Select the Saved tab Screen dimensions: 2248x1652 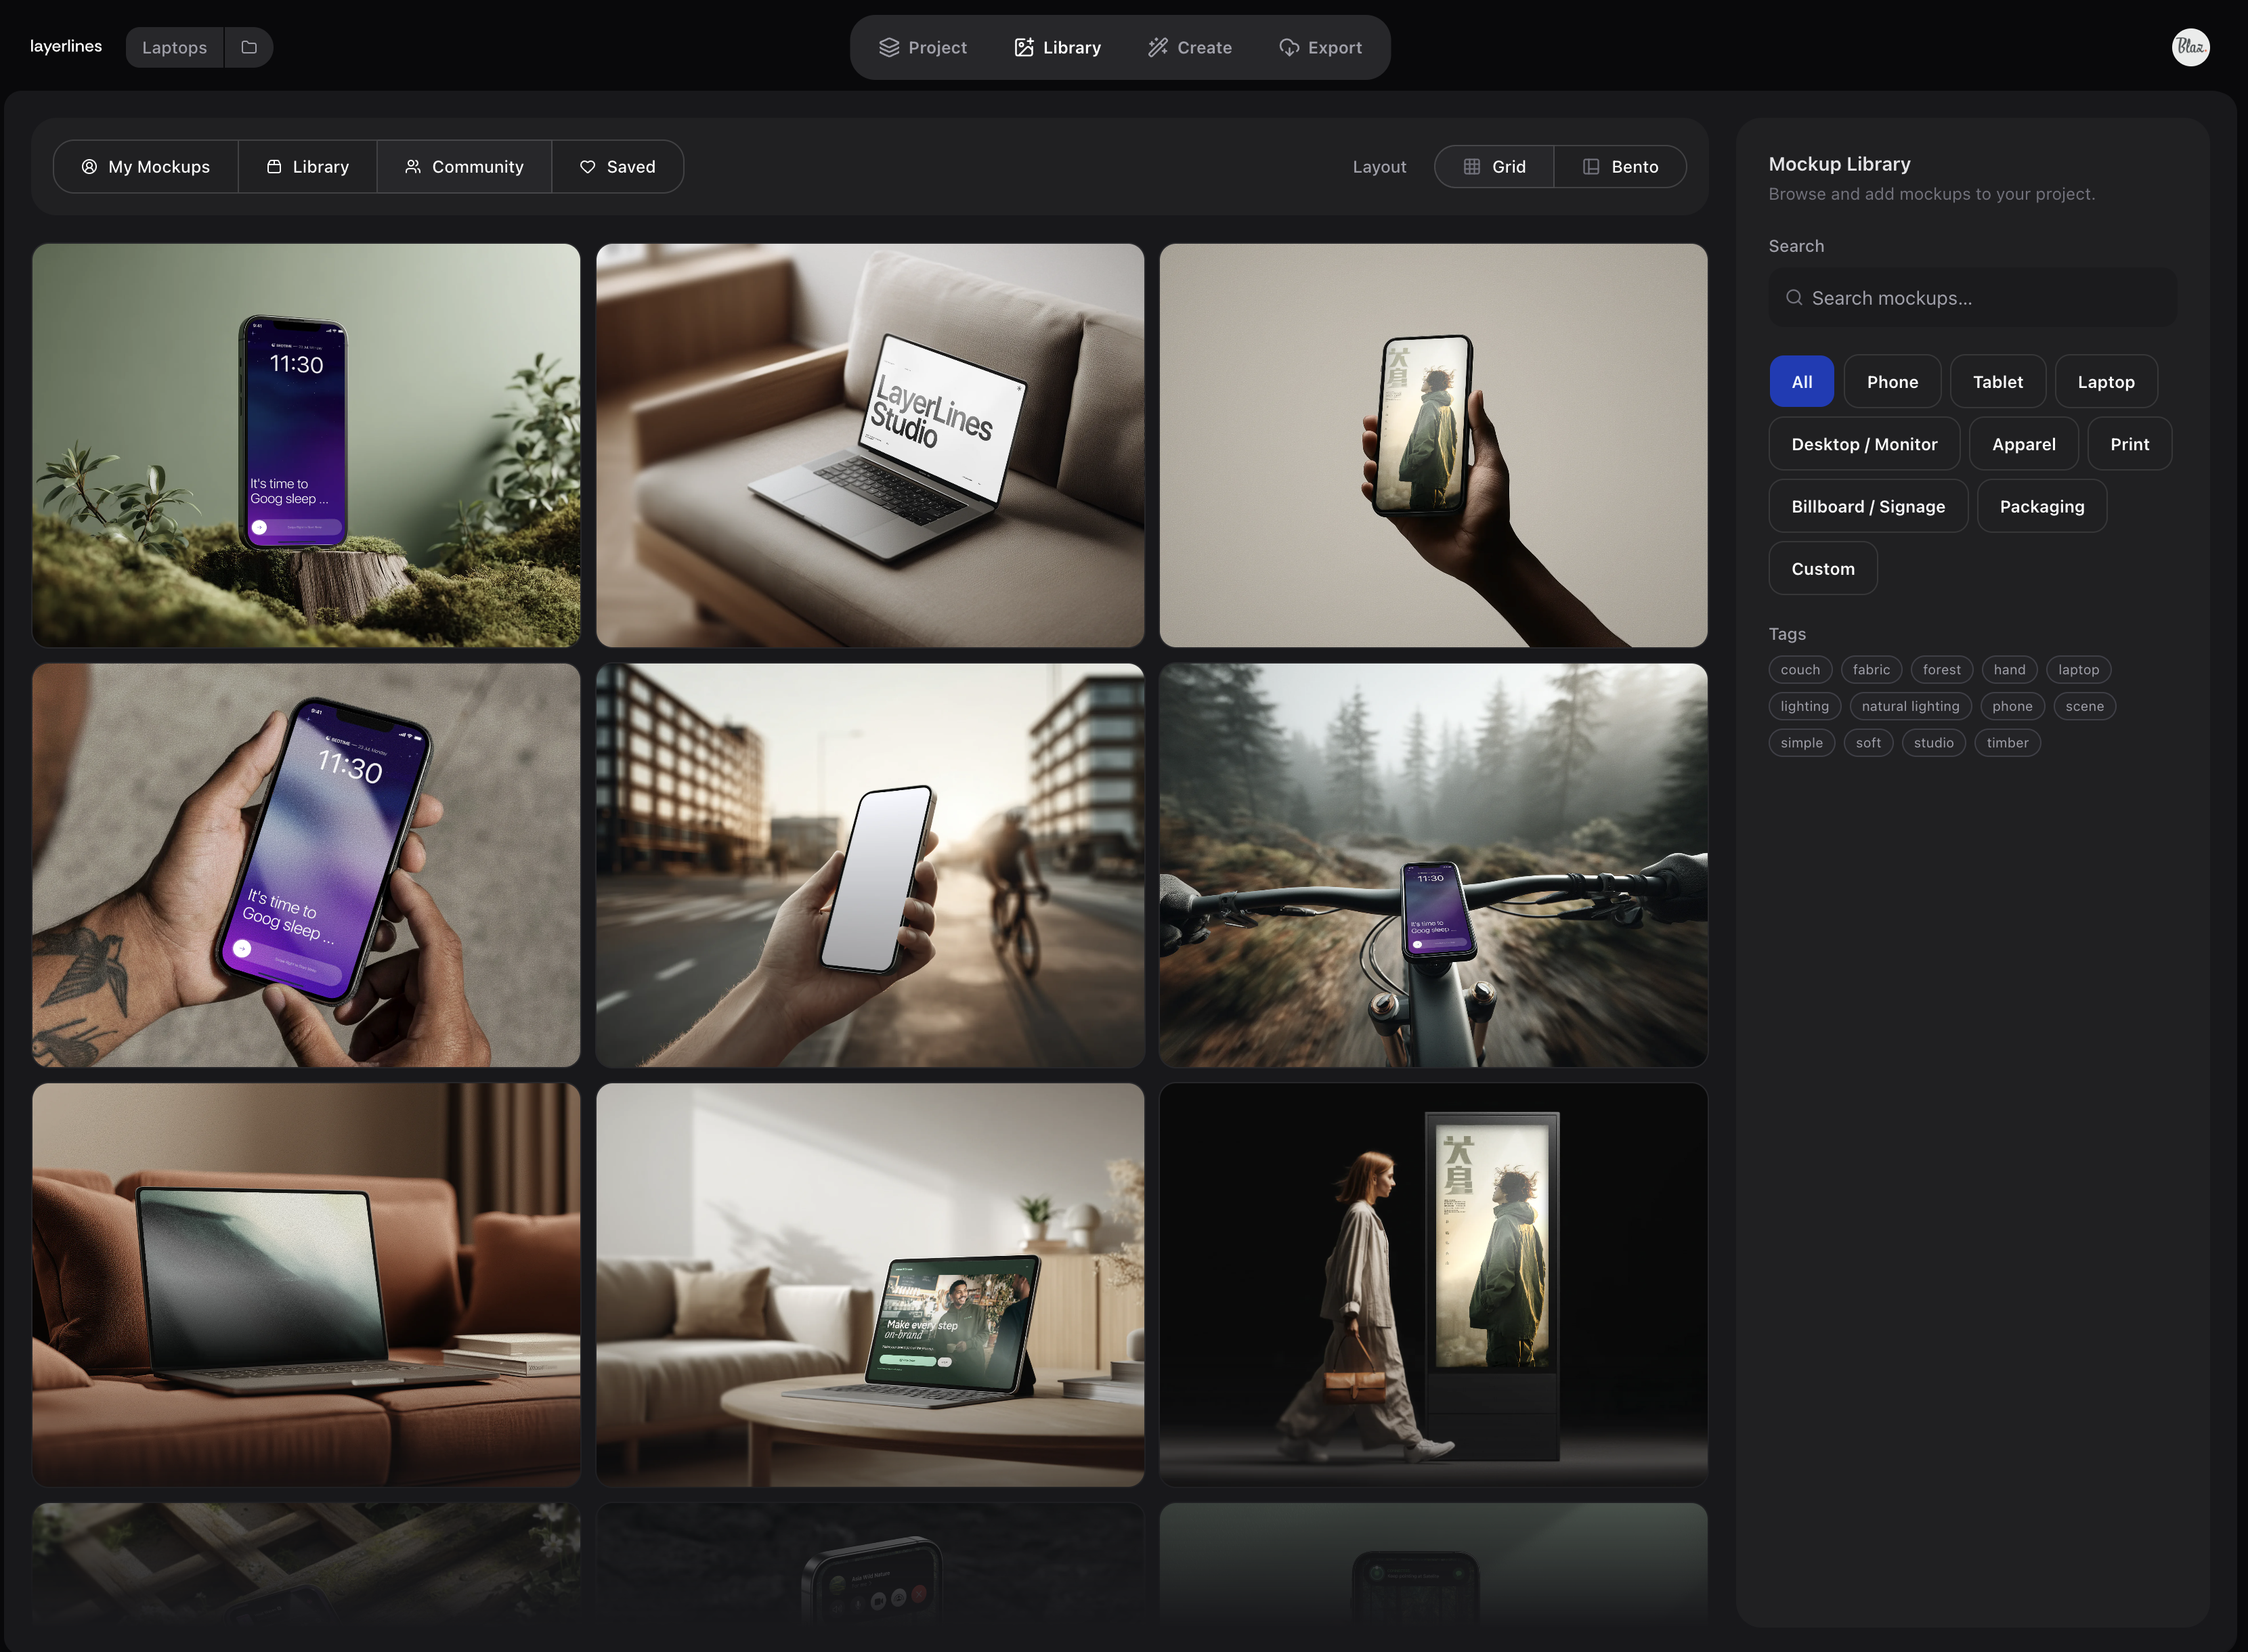pos(618,167)
